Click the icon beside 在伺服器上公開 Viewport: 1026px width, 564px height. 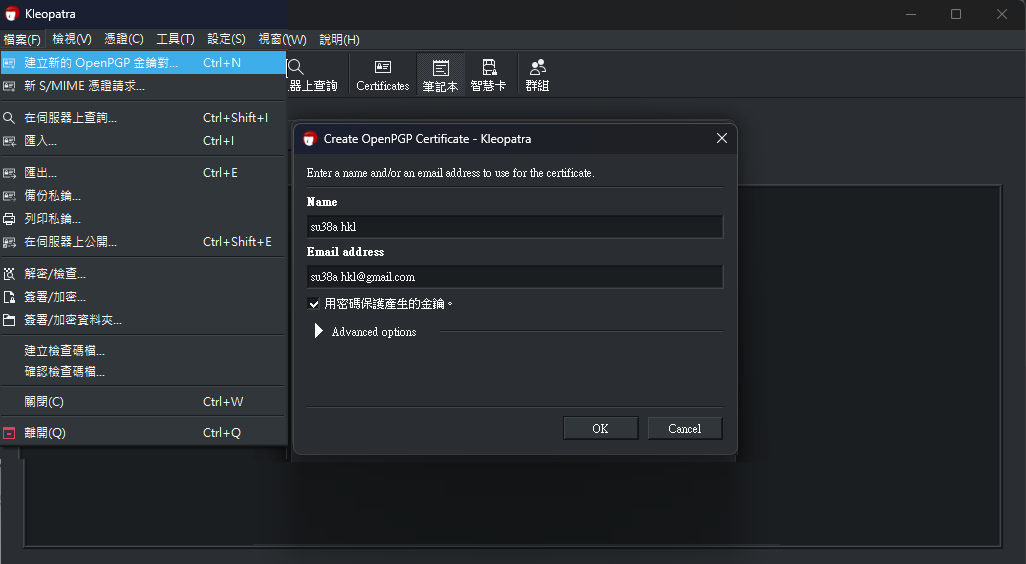pyautogui.click(x=9, y=242)
